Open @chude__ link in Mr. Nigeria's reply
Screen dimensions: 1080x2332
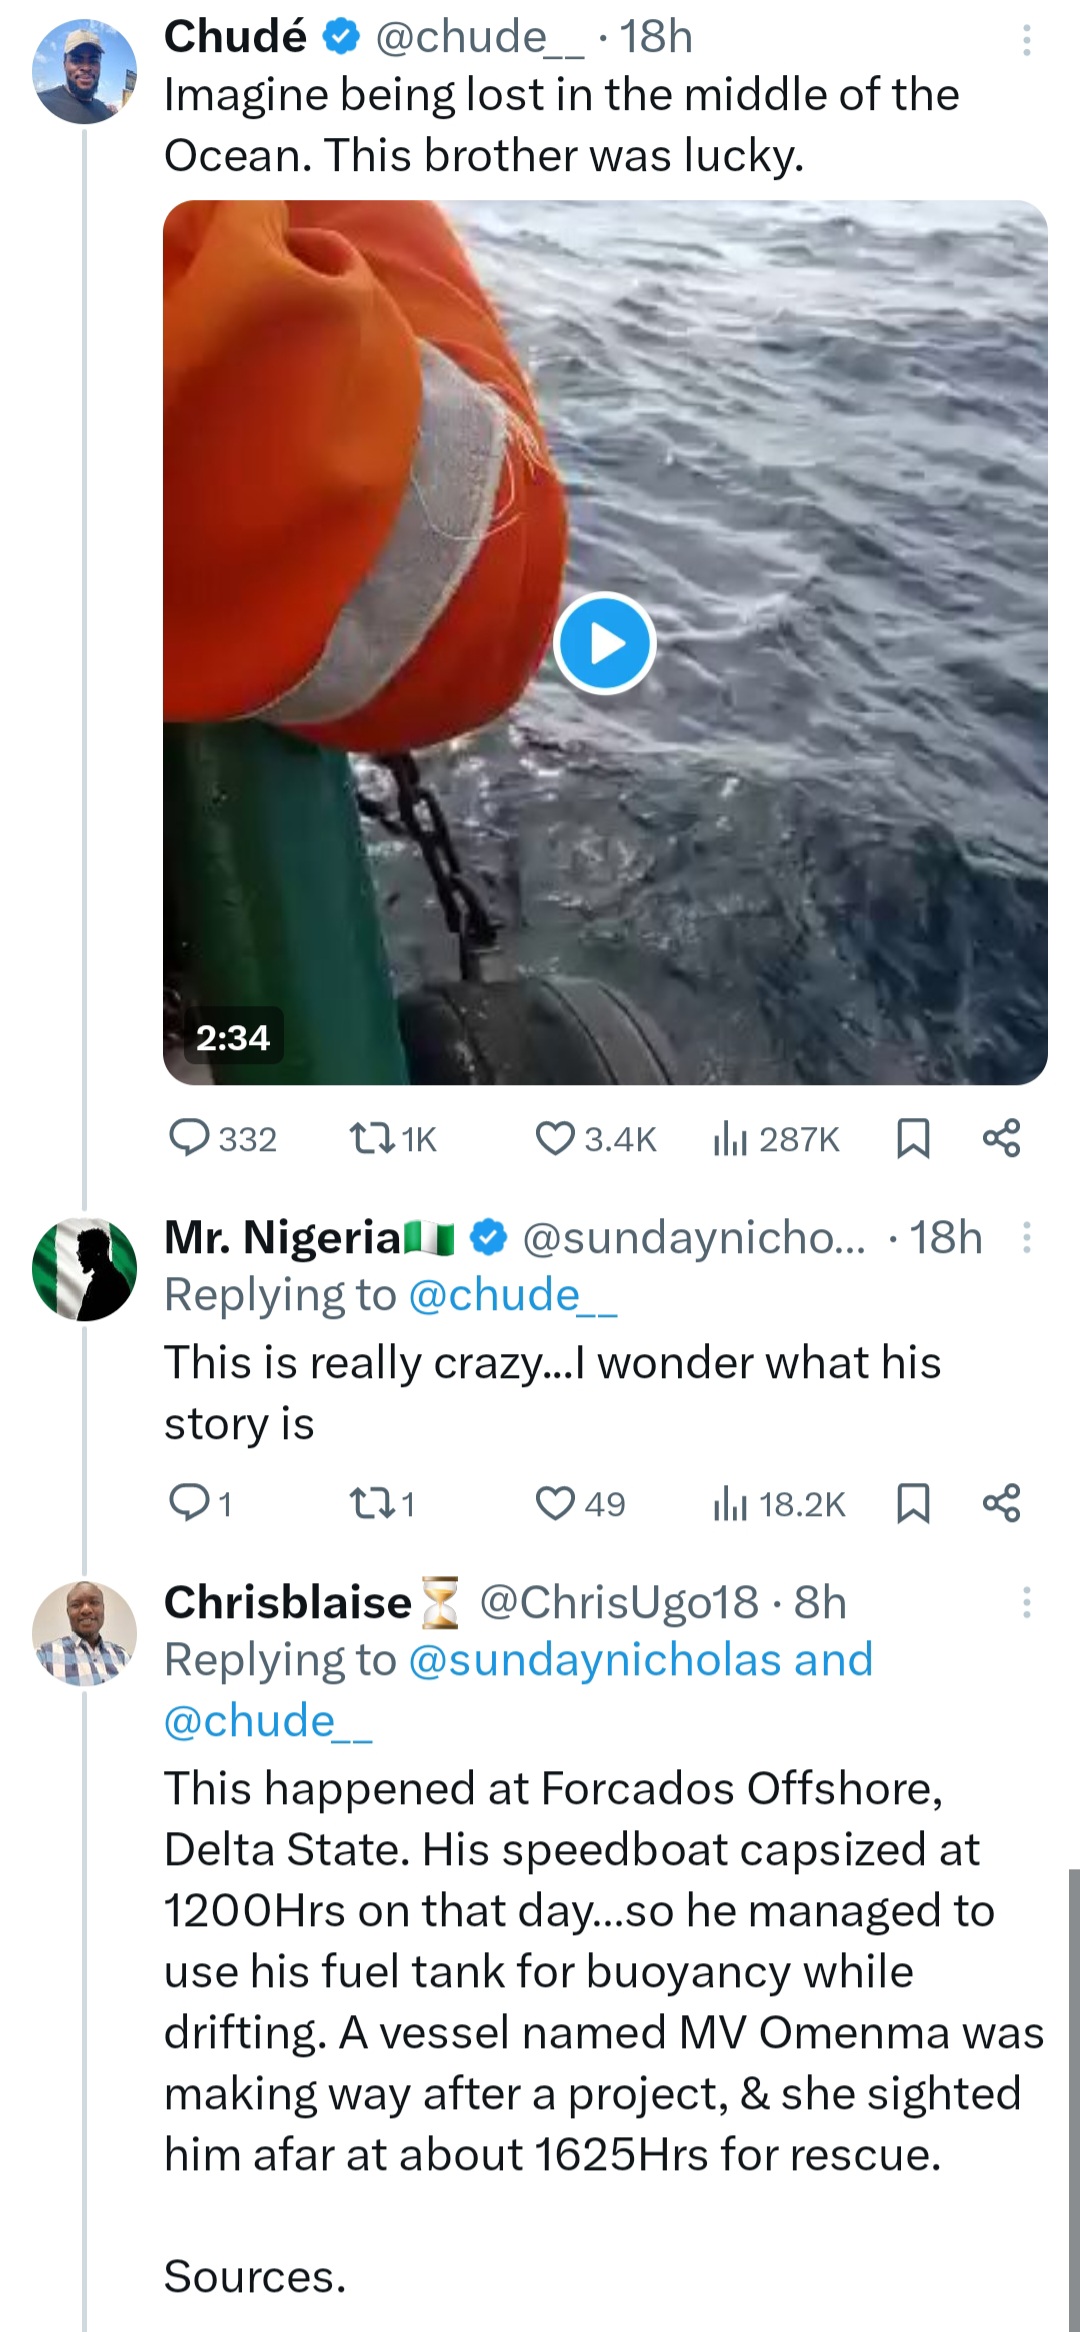tap(513, 1296)
